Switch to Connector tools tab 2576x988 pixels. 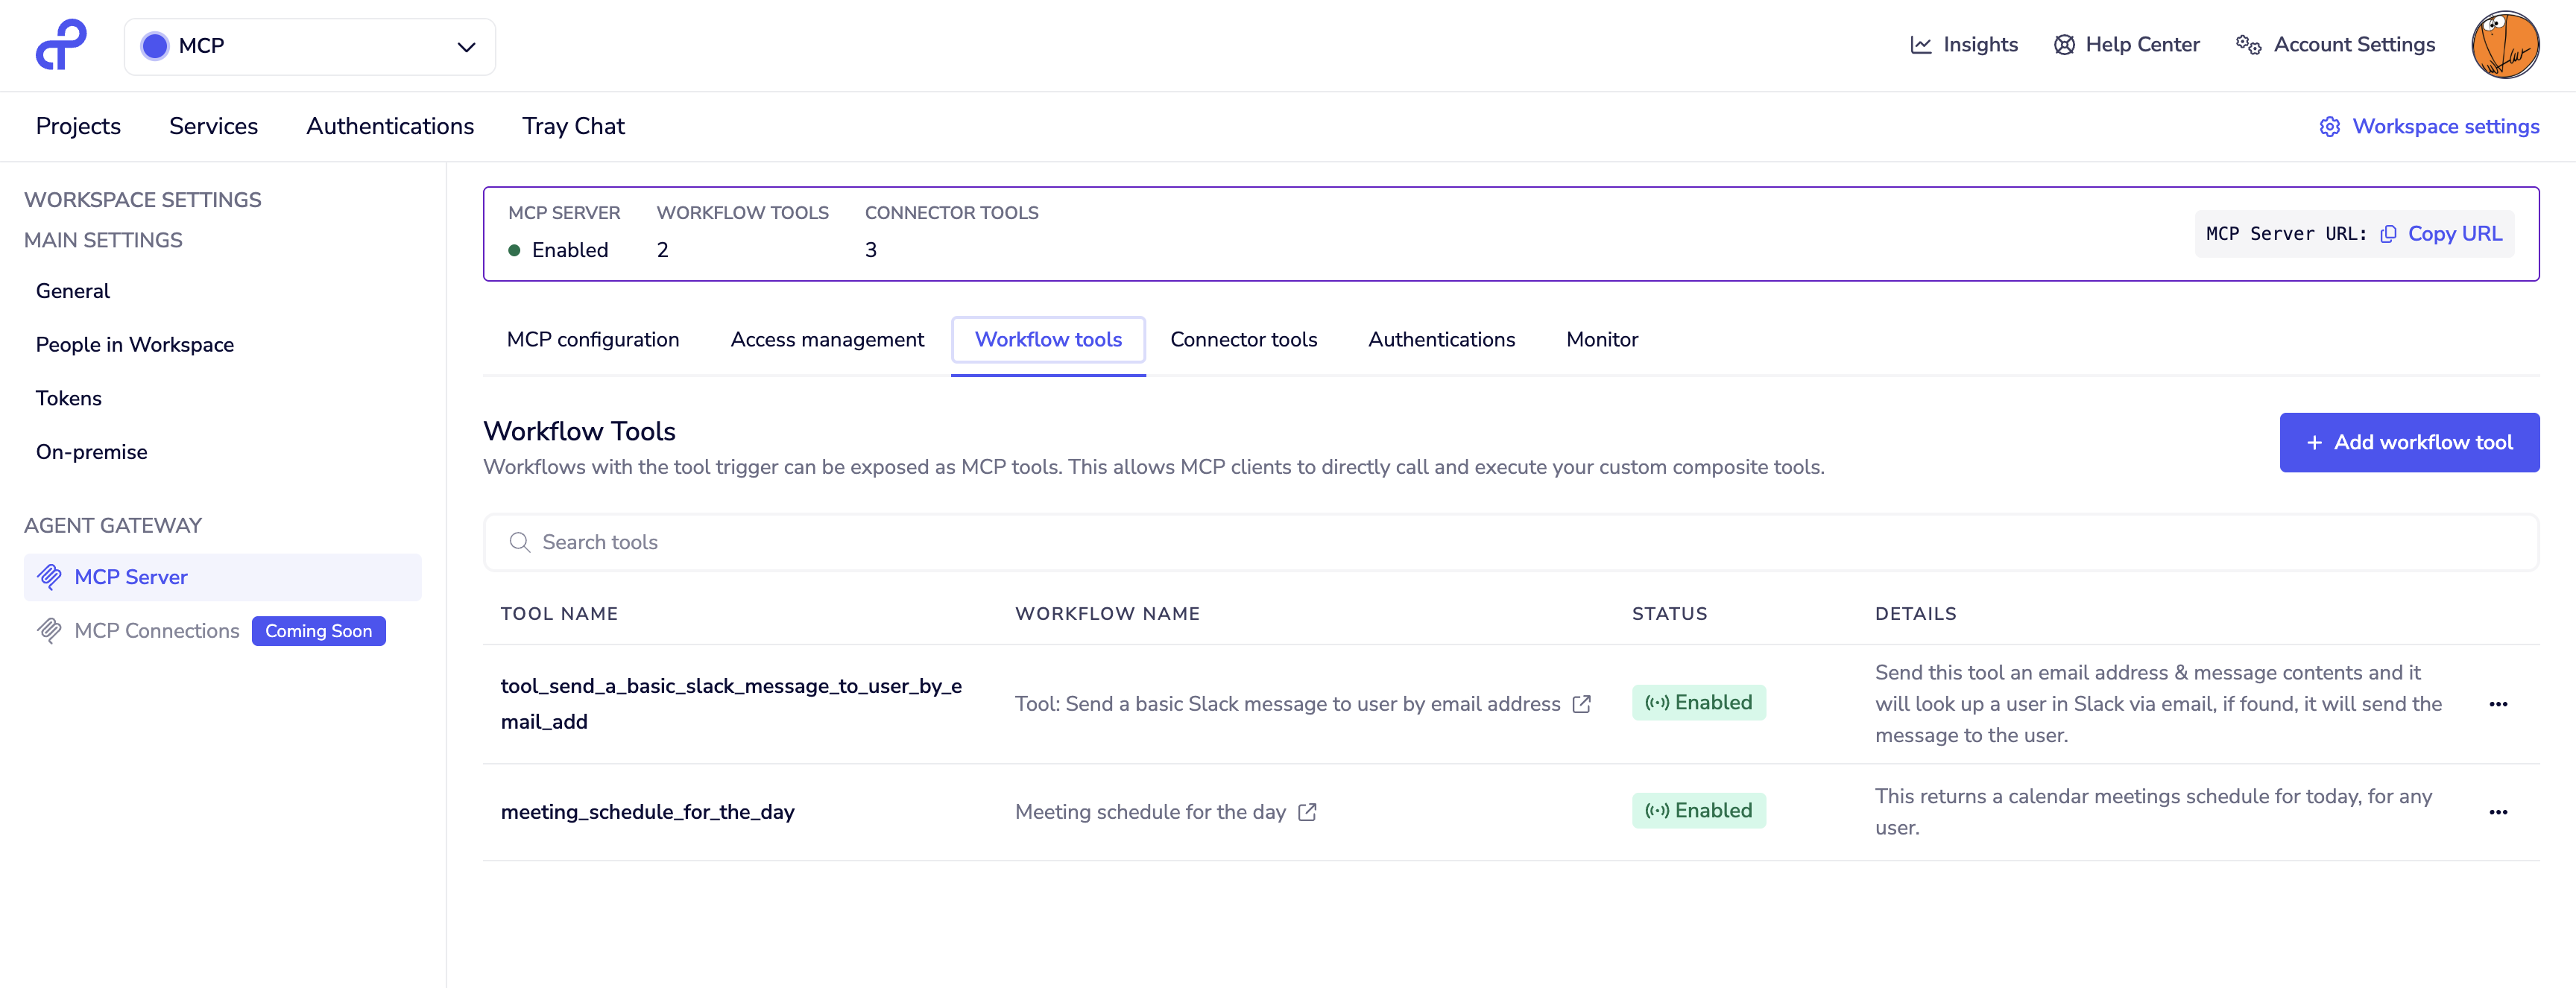(x=1243, y=340)
